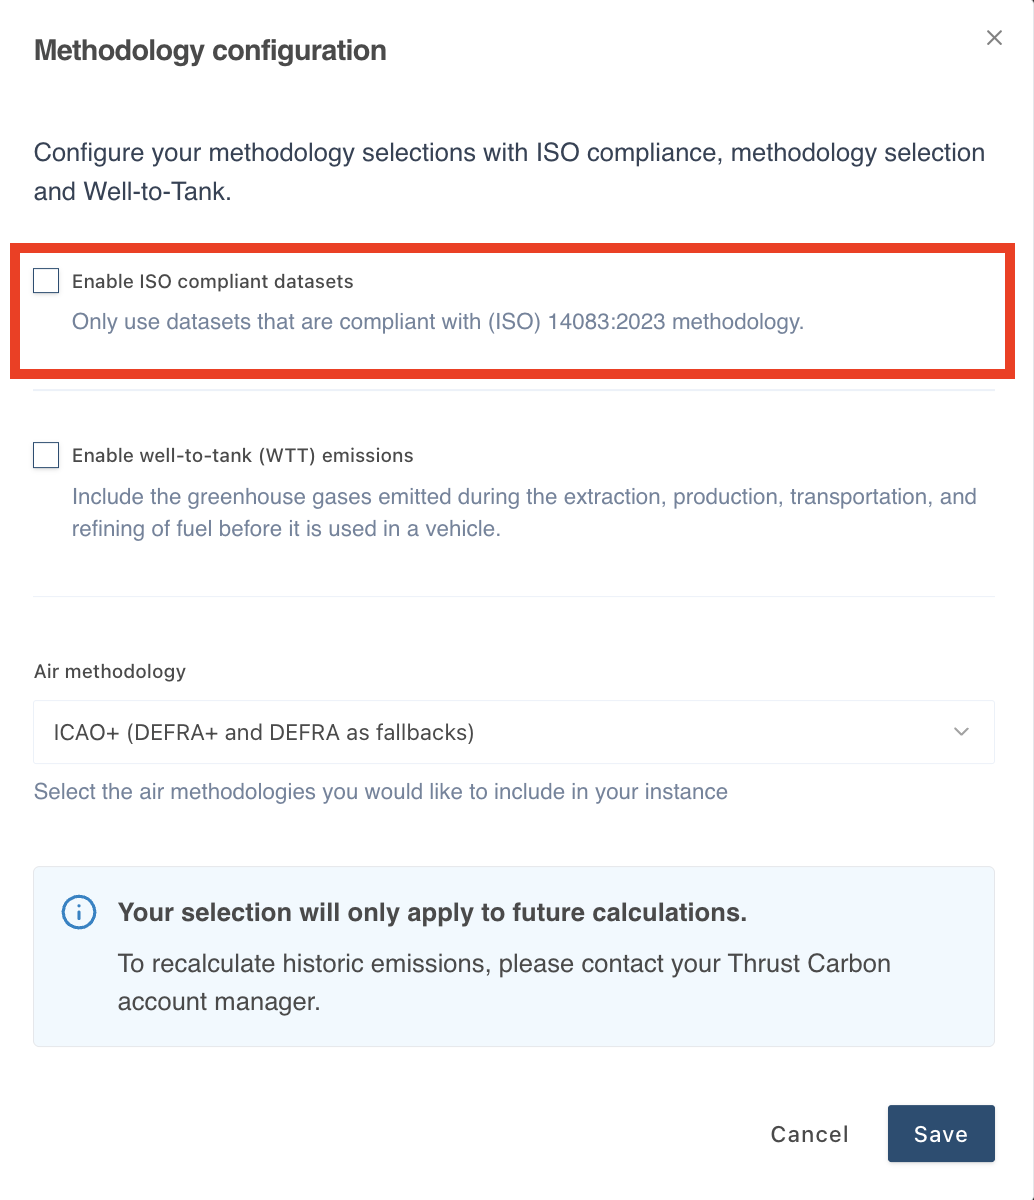This screenshot has height=1200, width=1034.
Task: Select the 'ICAO+ (DEFRA+ and DEFRA as fallbacks)' value
Action: (x=264, y=732)
